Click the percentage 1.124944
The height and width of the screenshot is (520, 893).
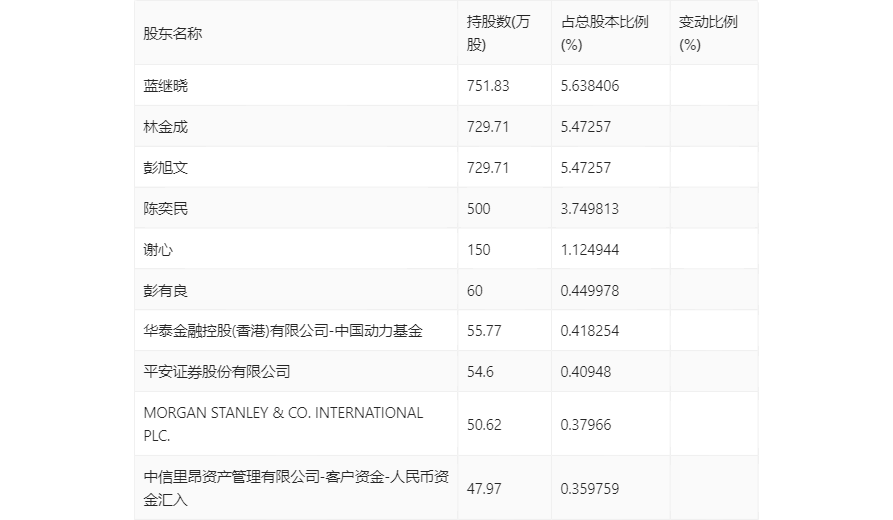point(589,250)
